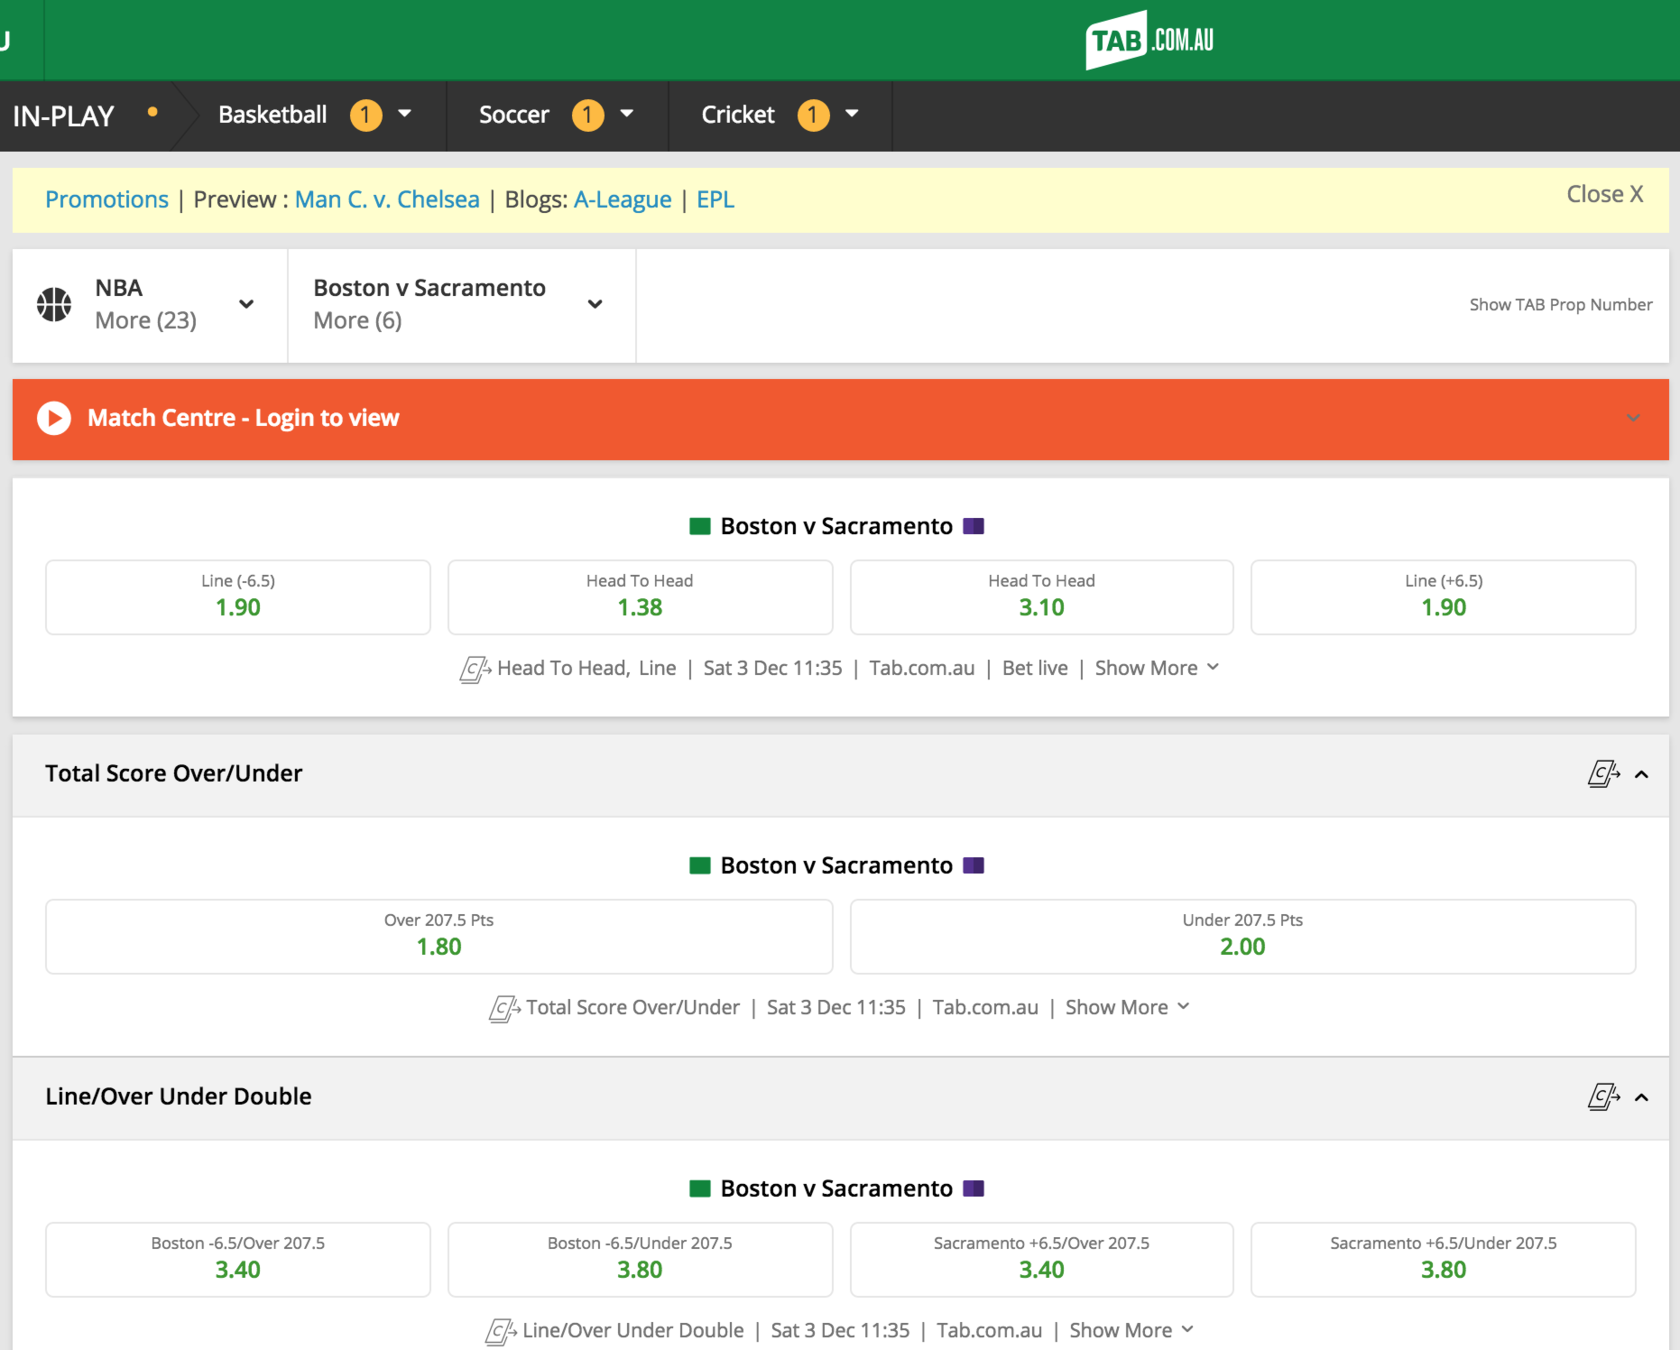This screenshot has width=1680, height=1350.
Task: Show More for Total Score Over/Under market
Action: pos(1128,1007)
